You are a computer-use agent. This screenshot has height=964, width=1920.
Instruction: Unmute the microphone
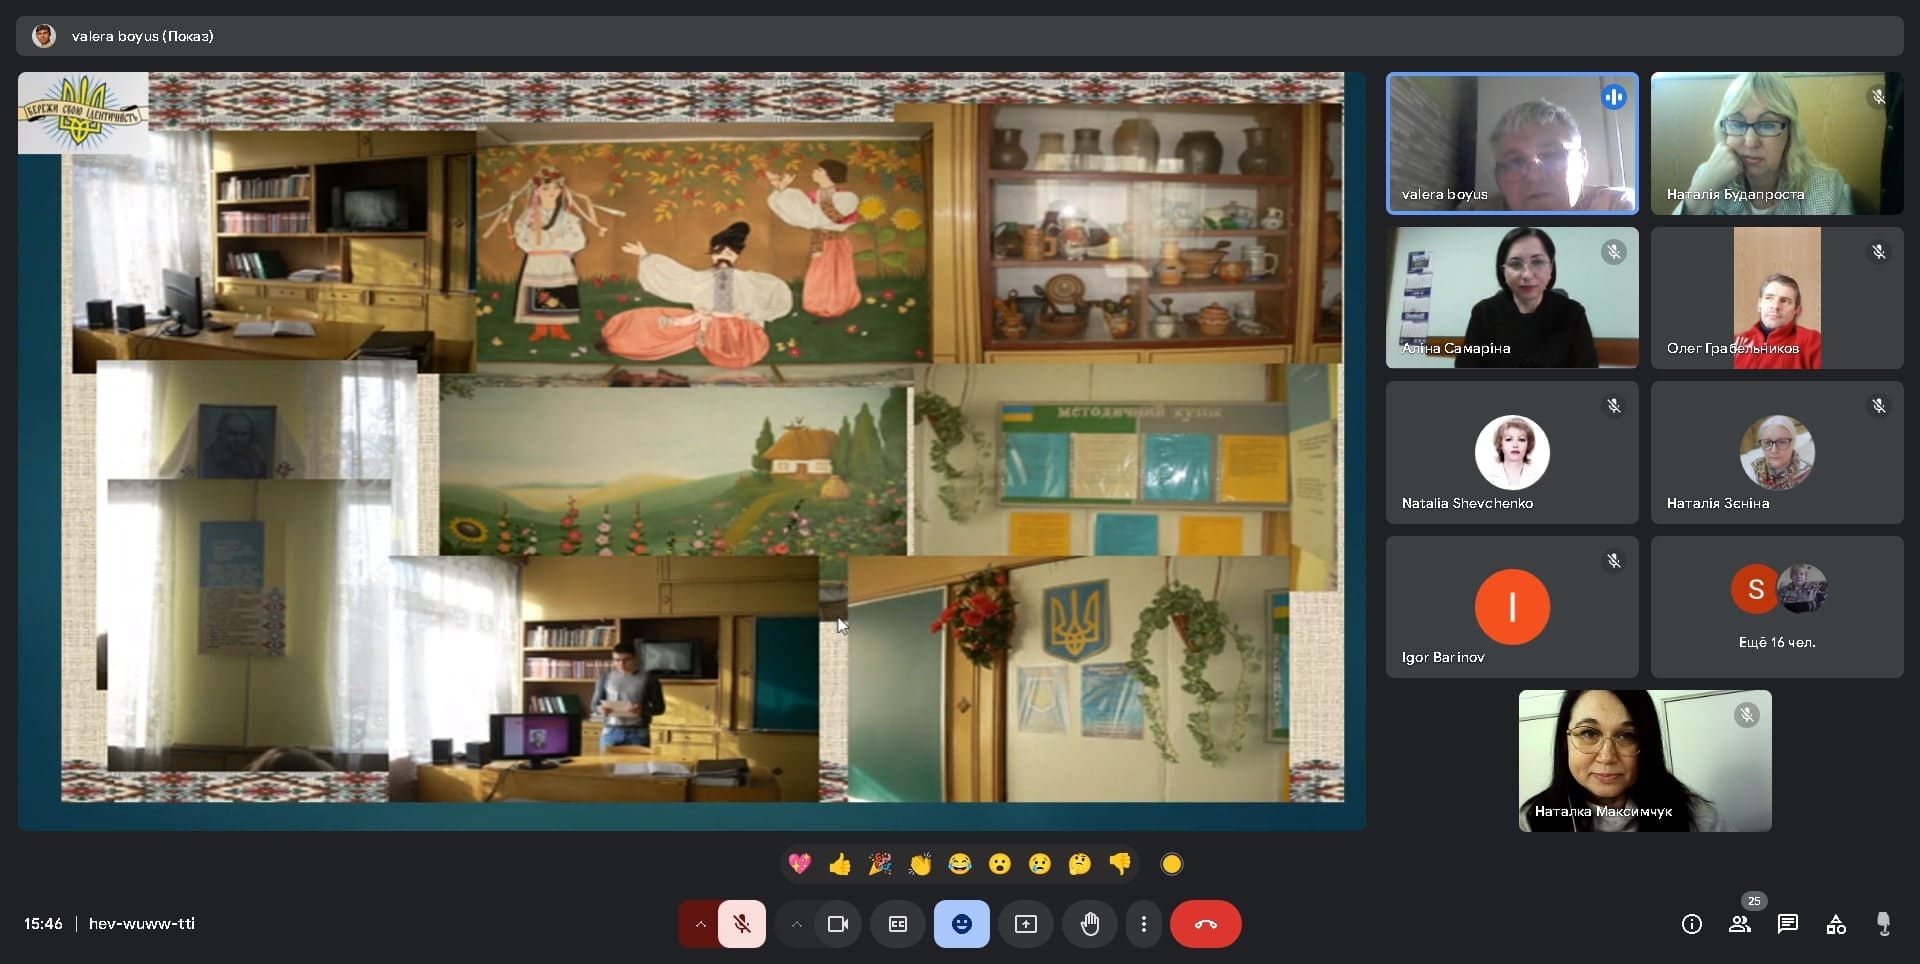742,924
